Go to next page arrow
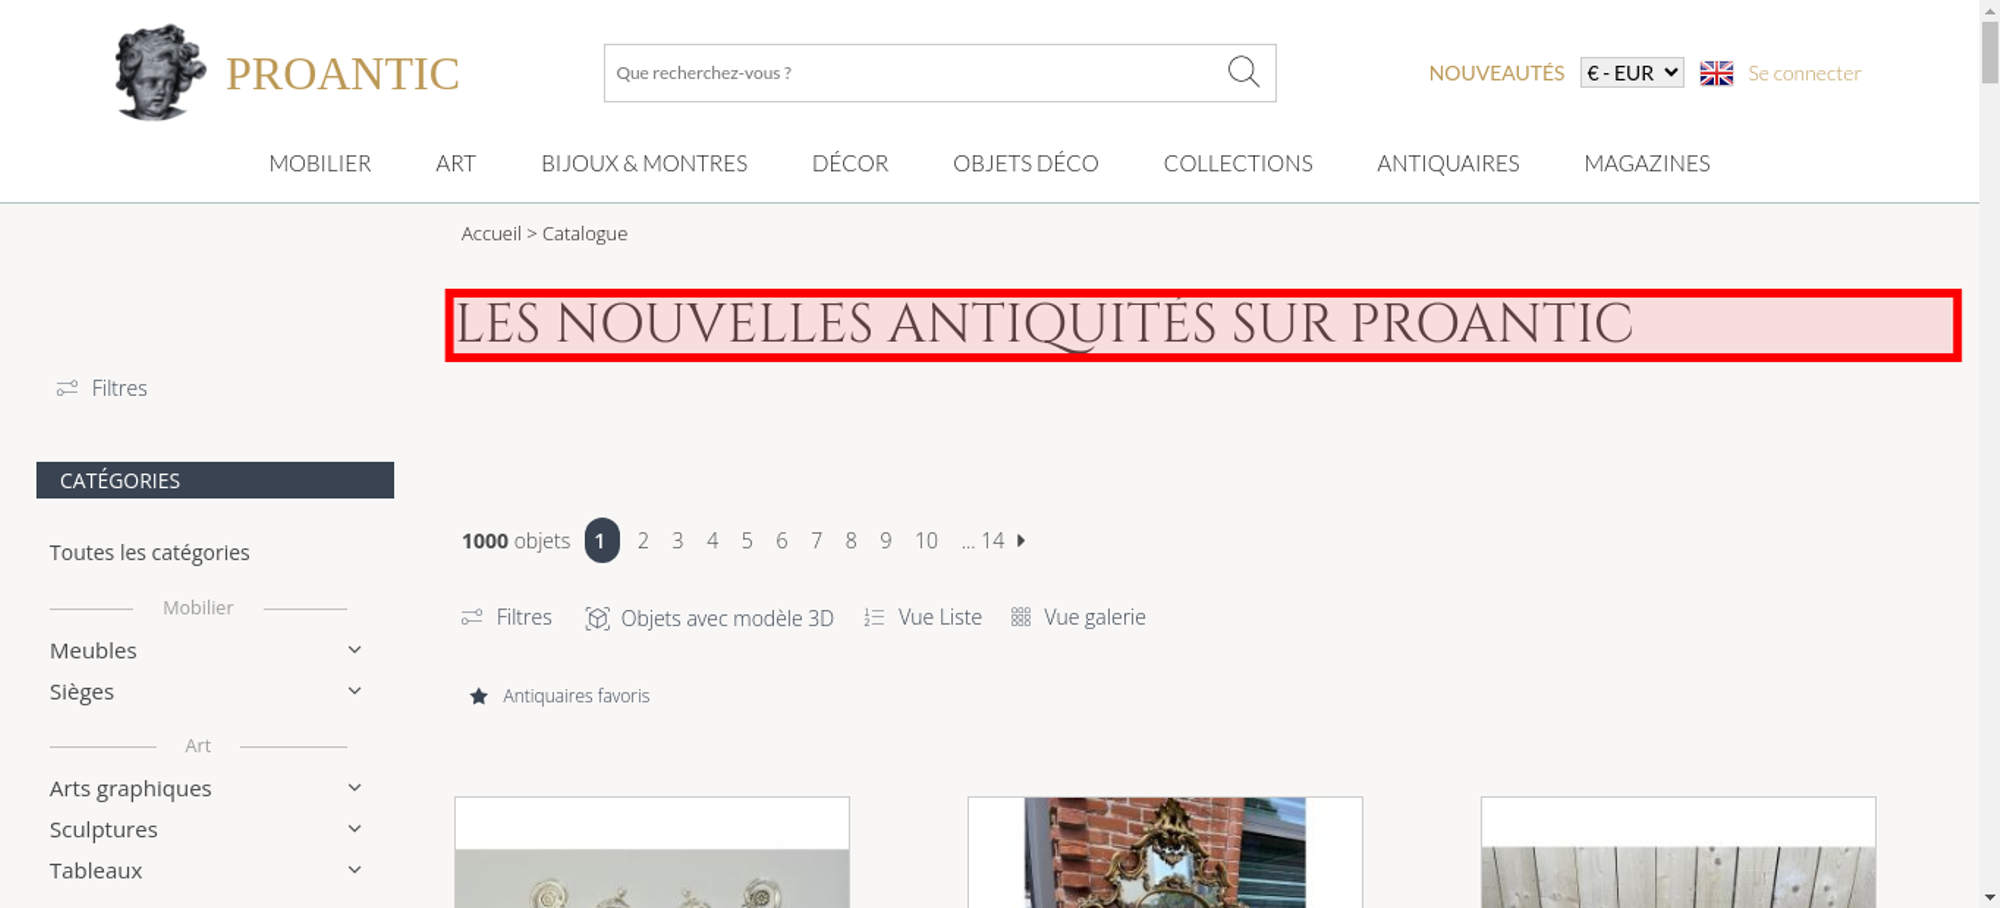Image resolution: width=2000 pixels, height=908 pixels. point(1021,540)
